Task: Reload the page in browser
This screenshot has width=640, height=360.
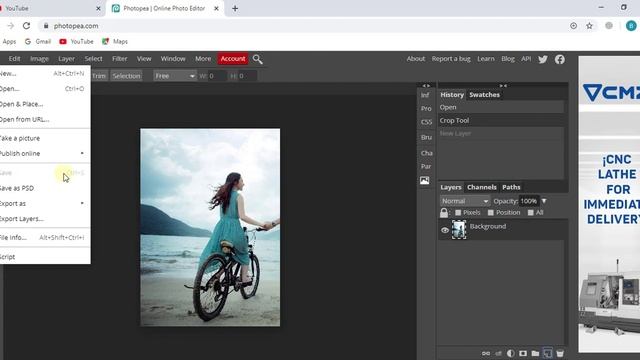Action: (x=27, y=26)
